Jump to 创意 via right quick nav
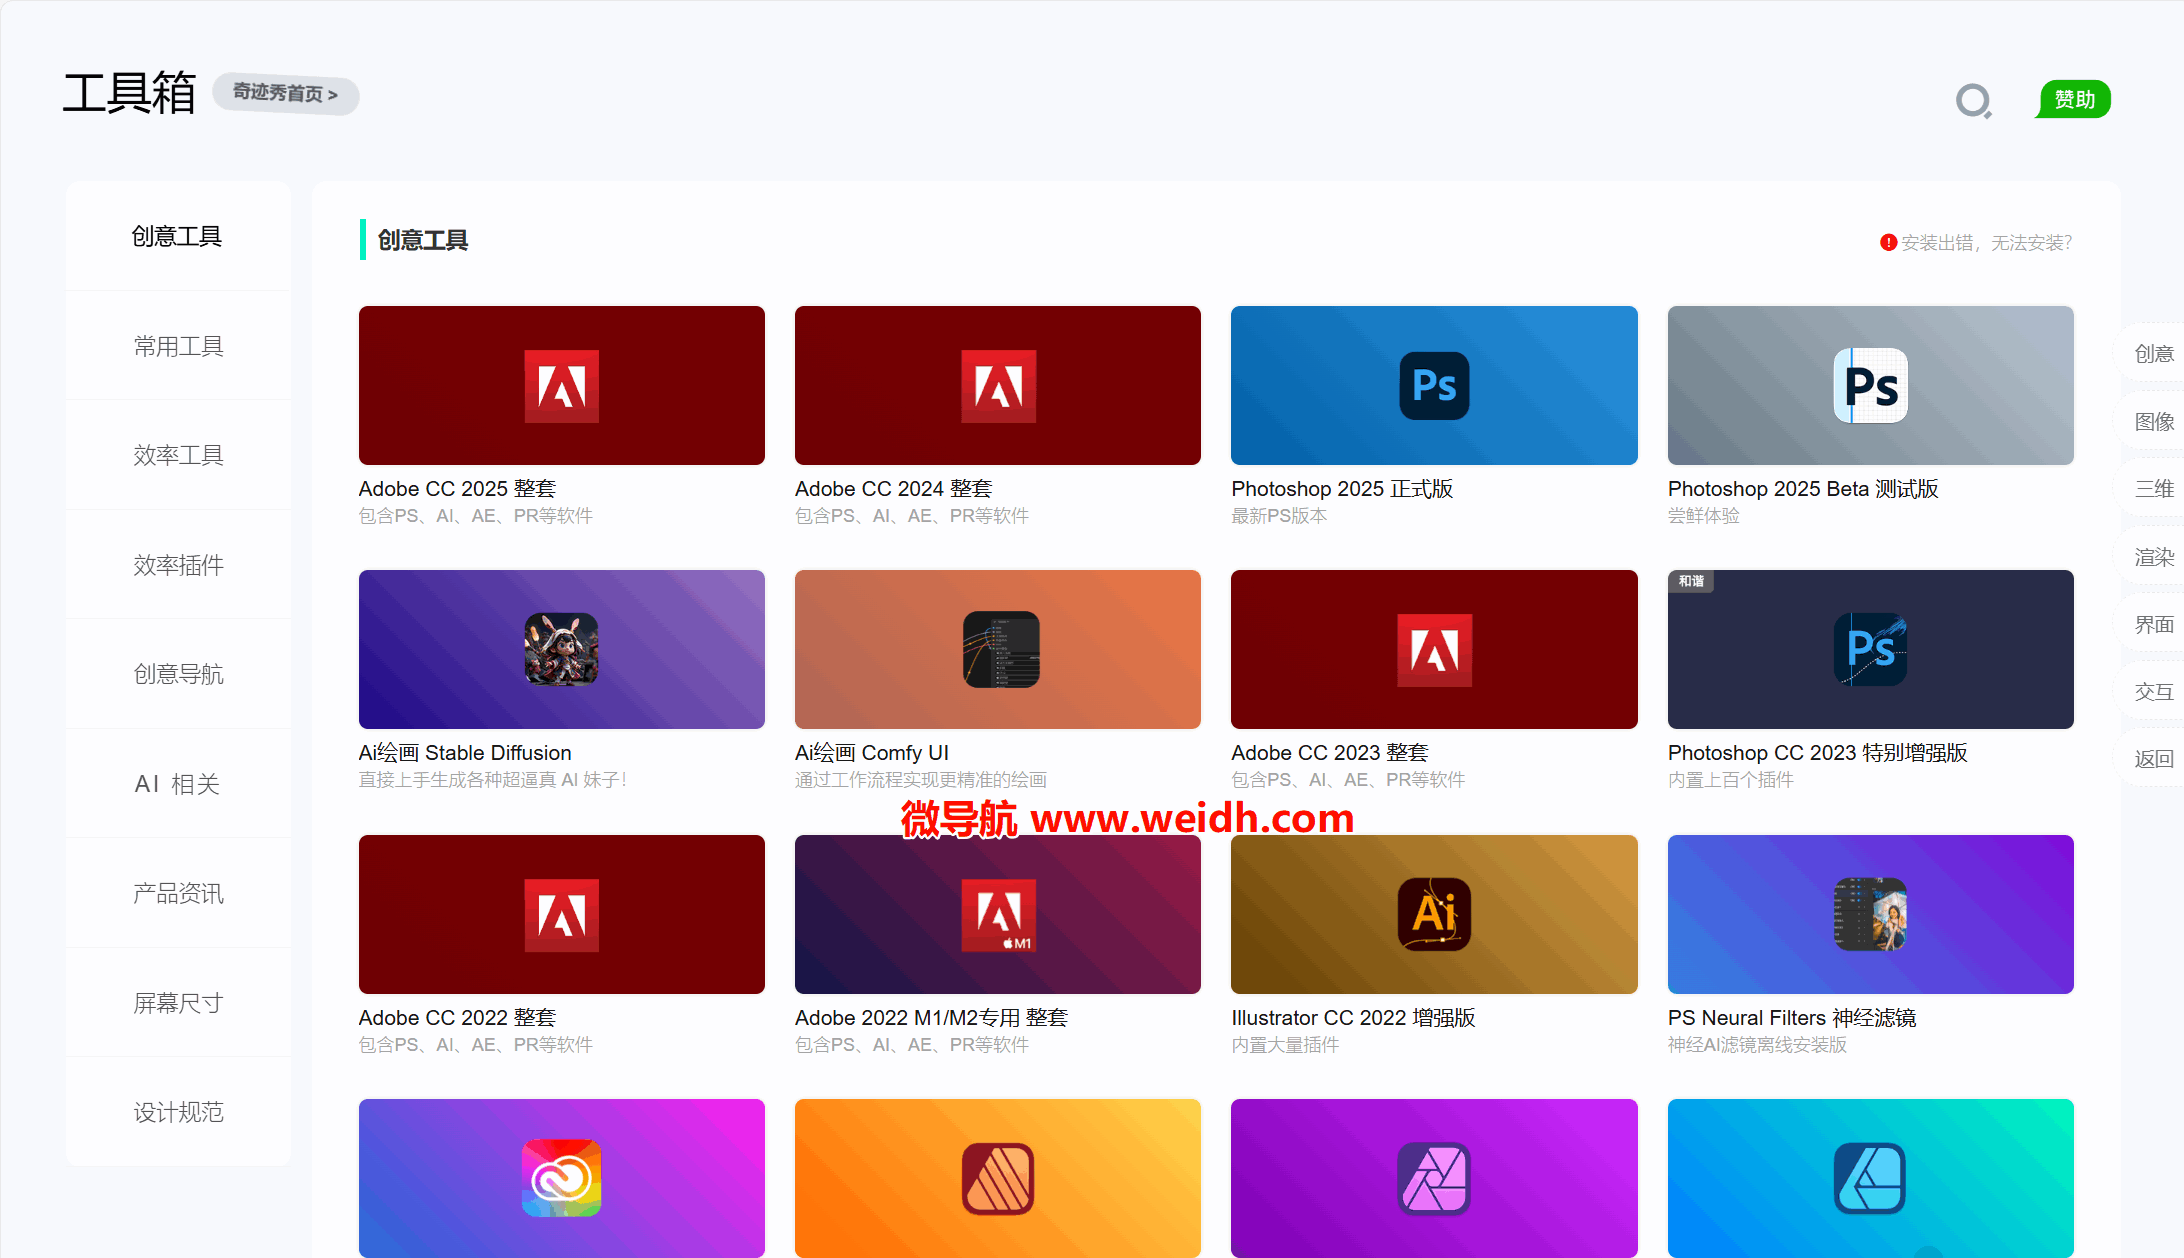Image resolution: width=2184 pixels, height=1258 pixels. click(x=2153, y=353)
